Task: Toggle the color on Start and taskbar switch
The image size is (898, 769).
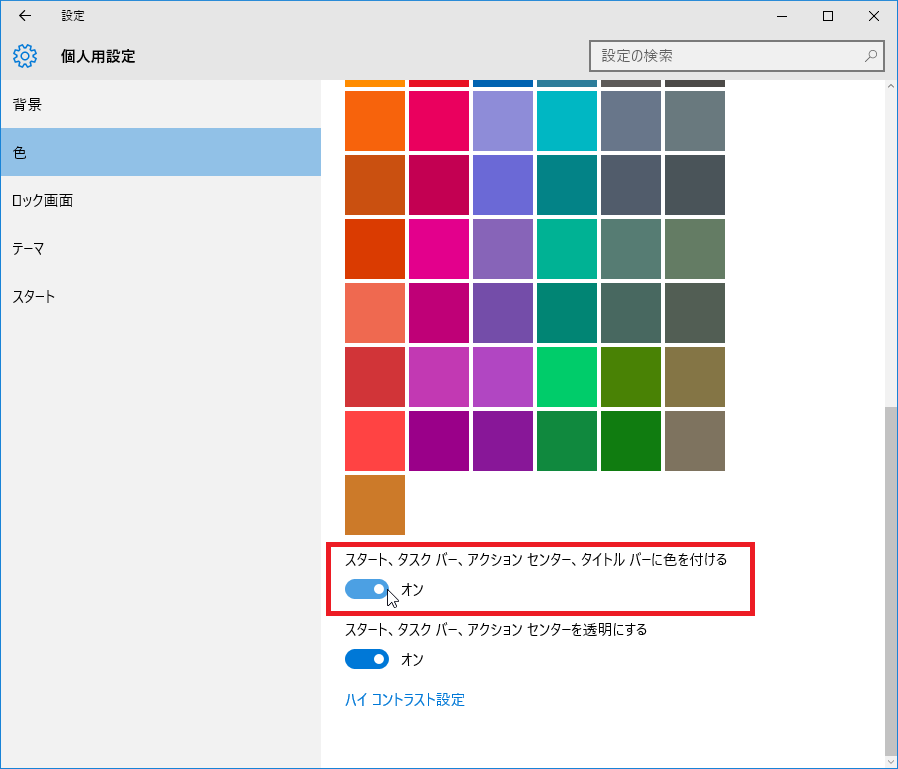Action: 367,589
